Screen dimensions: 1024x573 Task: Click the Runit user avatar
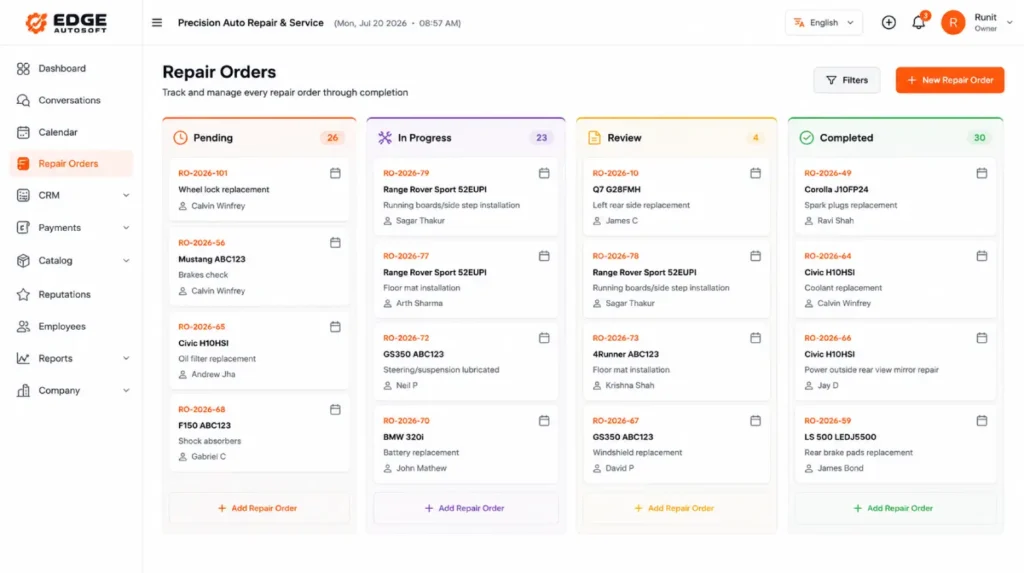[x=953, y=23]
